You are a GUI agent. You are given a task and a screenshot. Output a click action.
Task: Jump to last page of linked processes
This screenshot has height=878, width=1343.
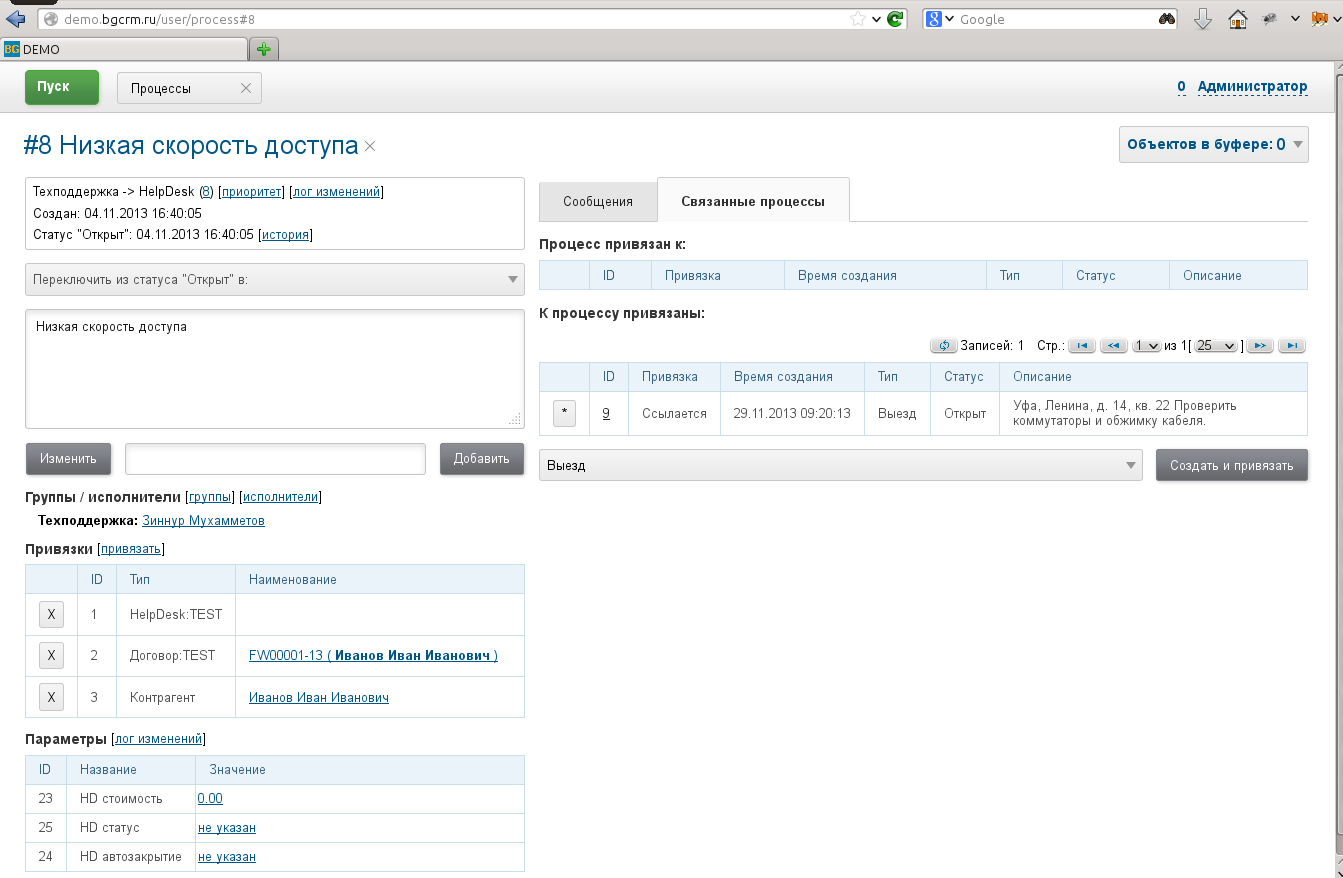pyautogui.click(x=1292, y=346)
